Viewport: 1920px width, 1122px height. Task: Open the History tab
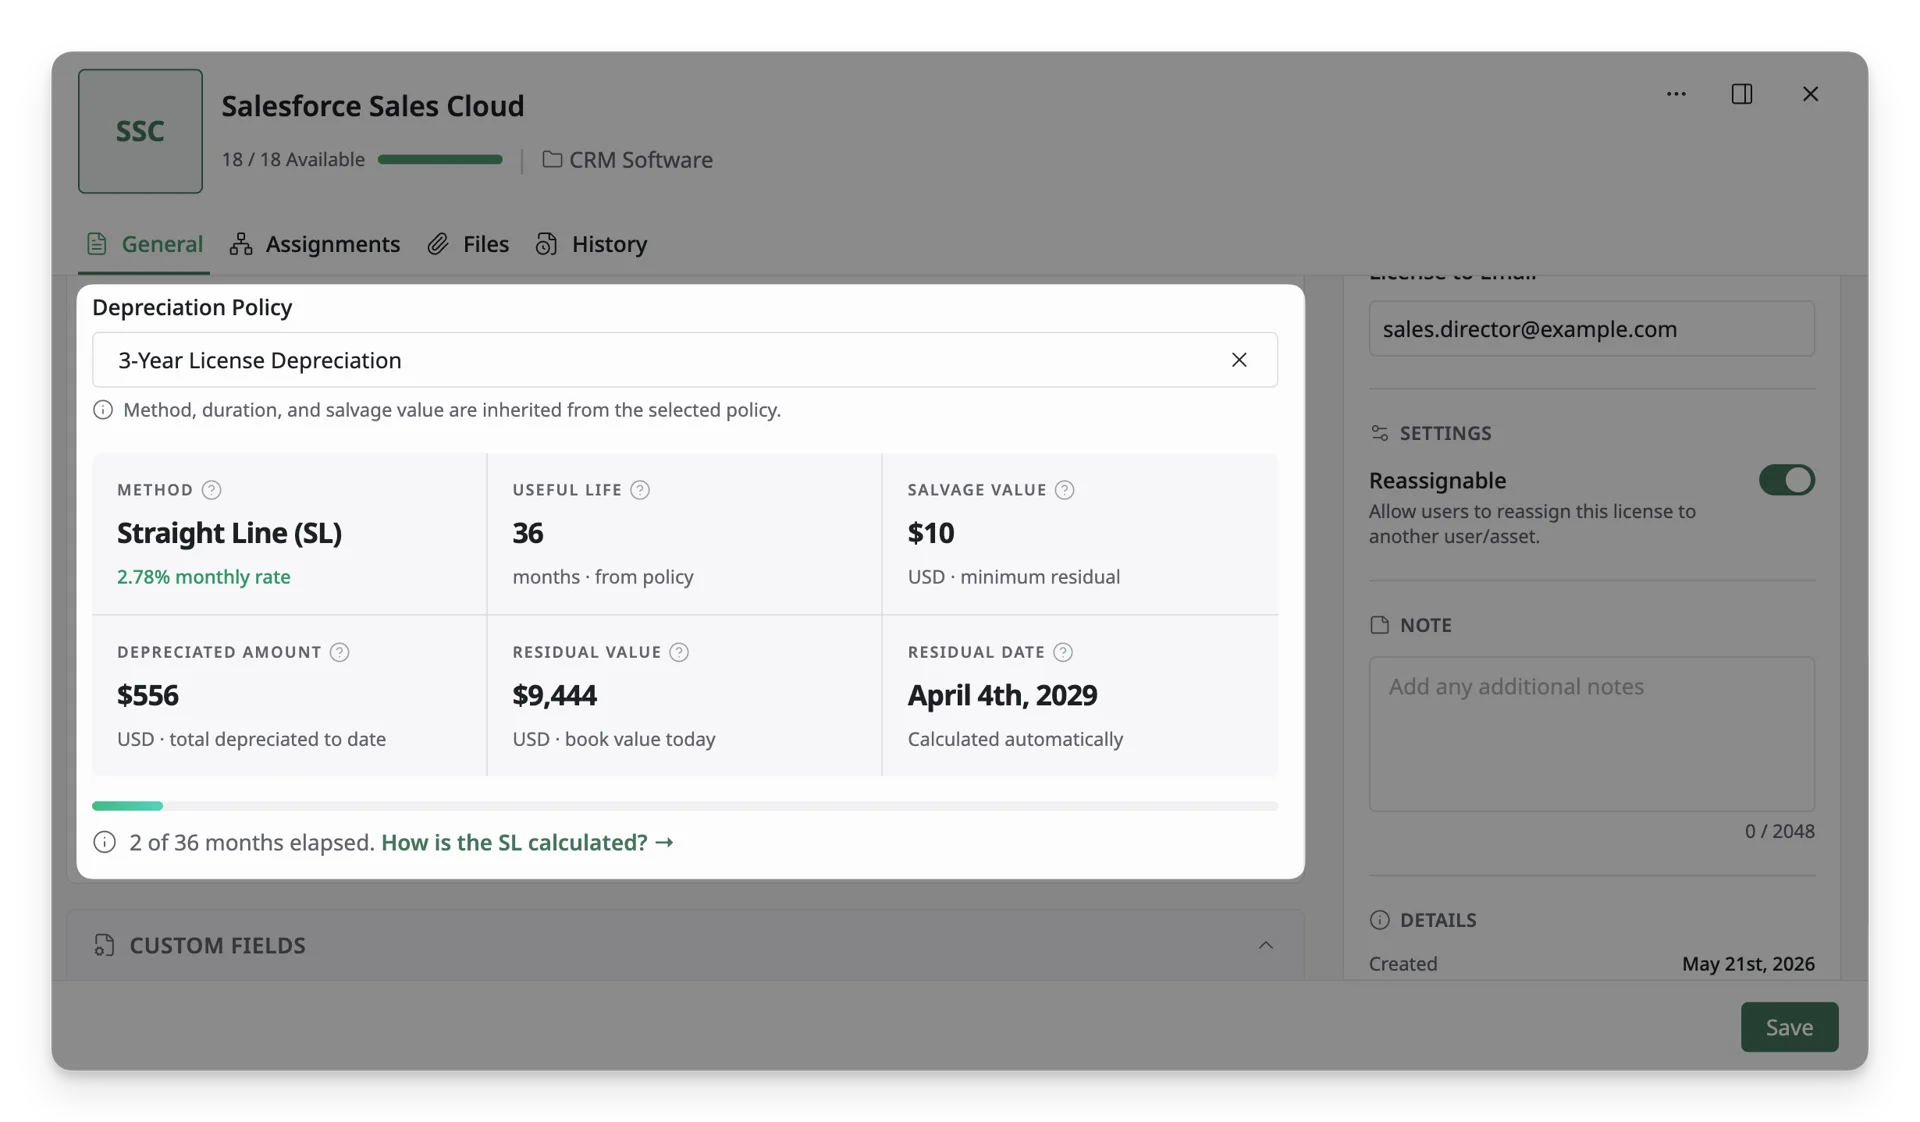coord(591,244)
